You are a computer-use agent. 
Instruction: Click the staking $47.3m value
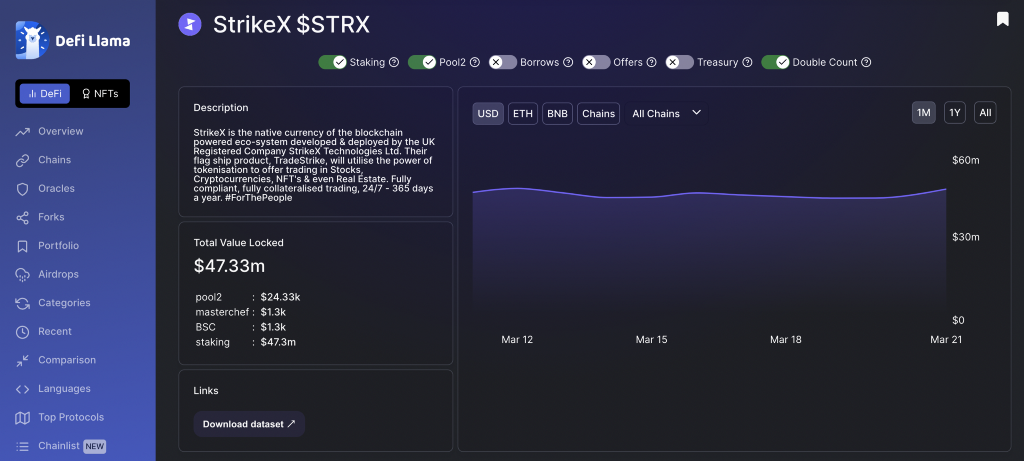(278, 342)
